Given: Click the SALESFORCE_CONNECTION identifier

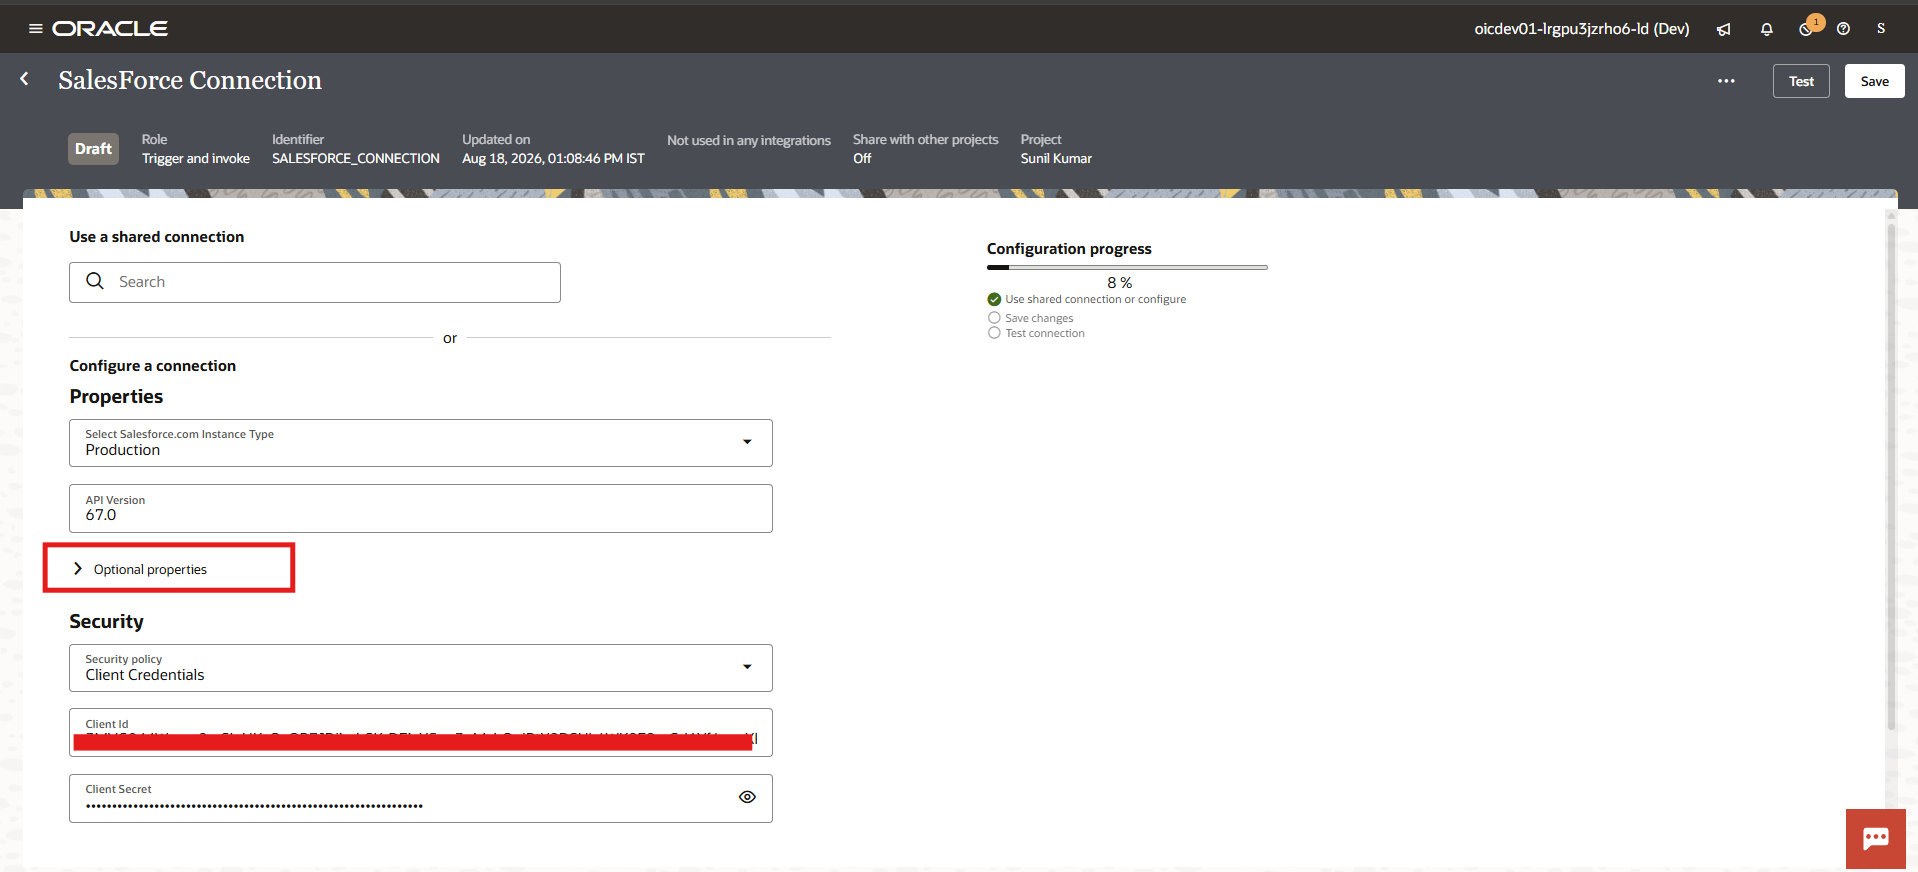Looking at the screenshot, I should [x=356, y=158].
